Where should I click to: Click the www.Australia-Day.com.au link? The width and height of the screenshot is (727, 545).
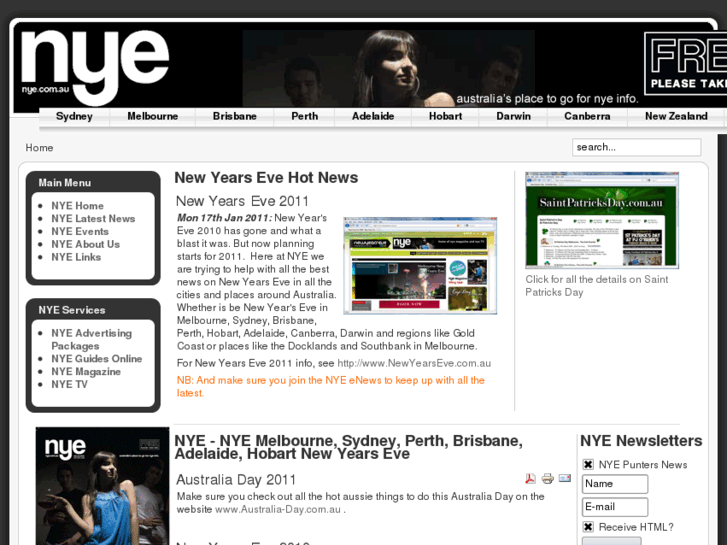[x=278, y=509]
